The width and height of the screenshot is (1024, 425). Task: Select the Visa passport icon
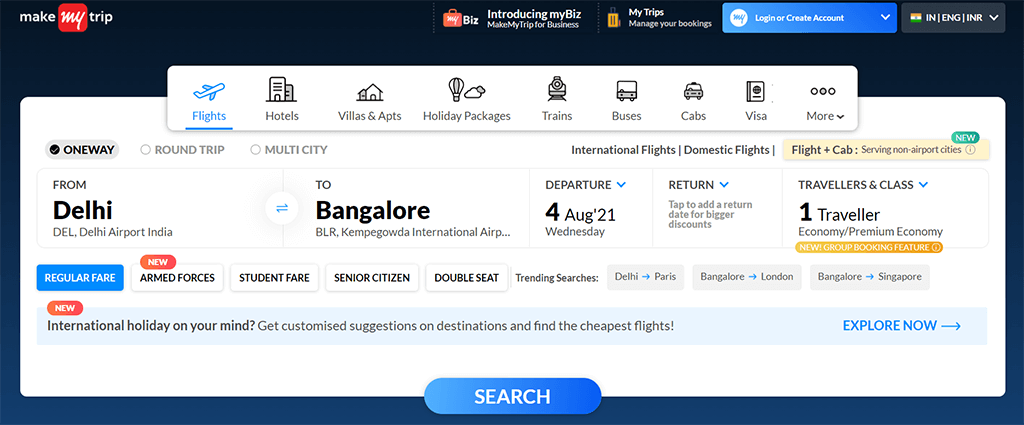pyautogui.click(x=756, y=91)
